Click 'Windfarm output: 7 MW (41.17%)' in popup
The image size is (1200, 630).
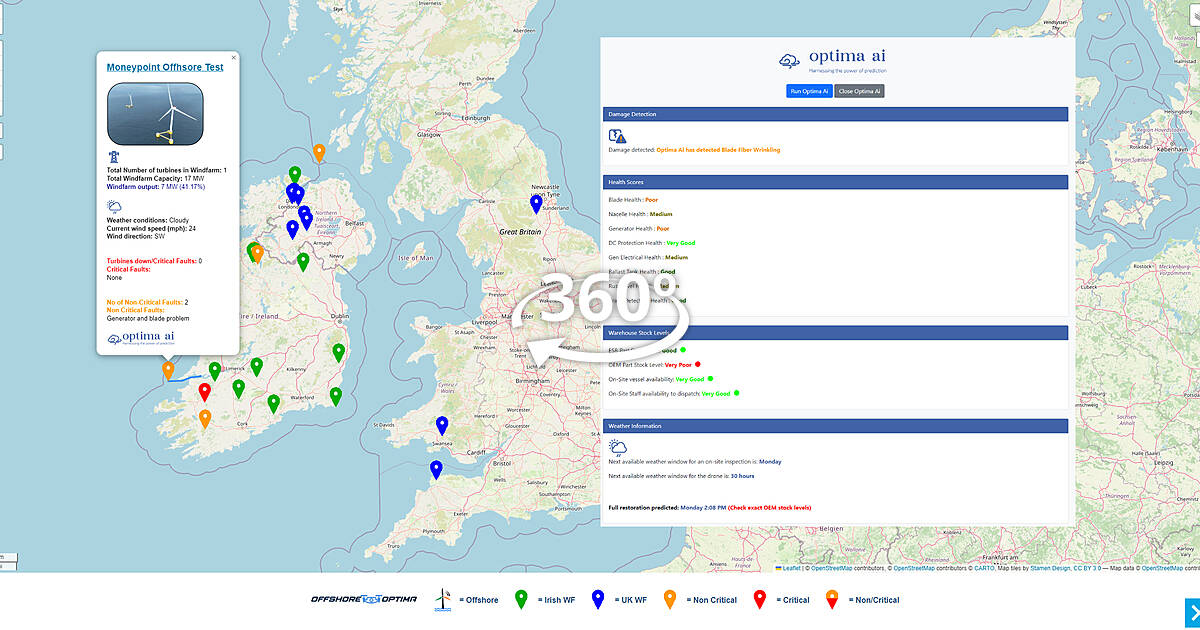click(156, 187)
